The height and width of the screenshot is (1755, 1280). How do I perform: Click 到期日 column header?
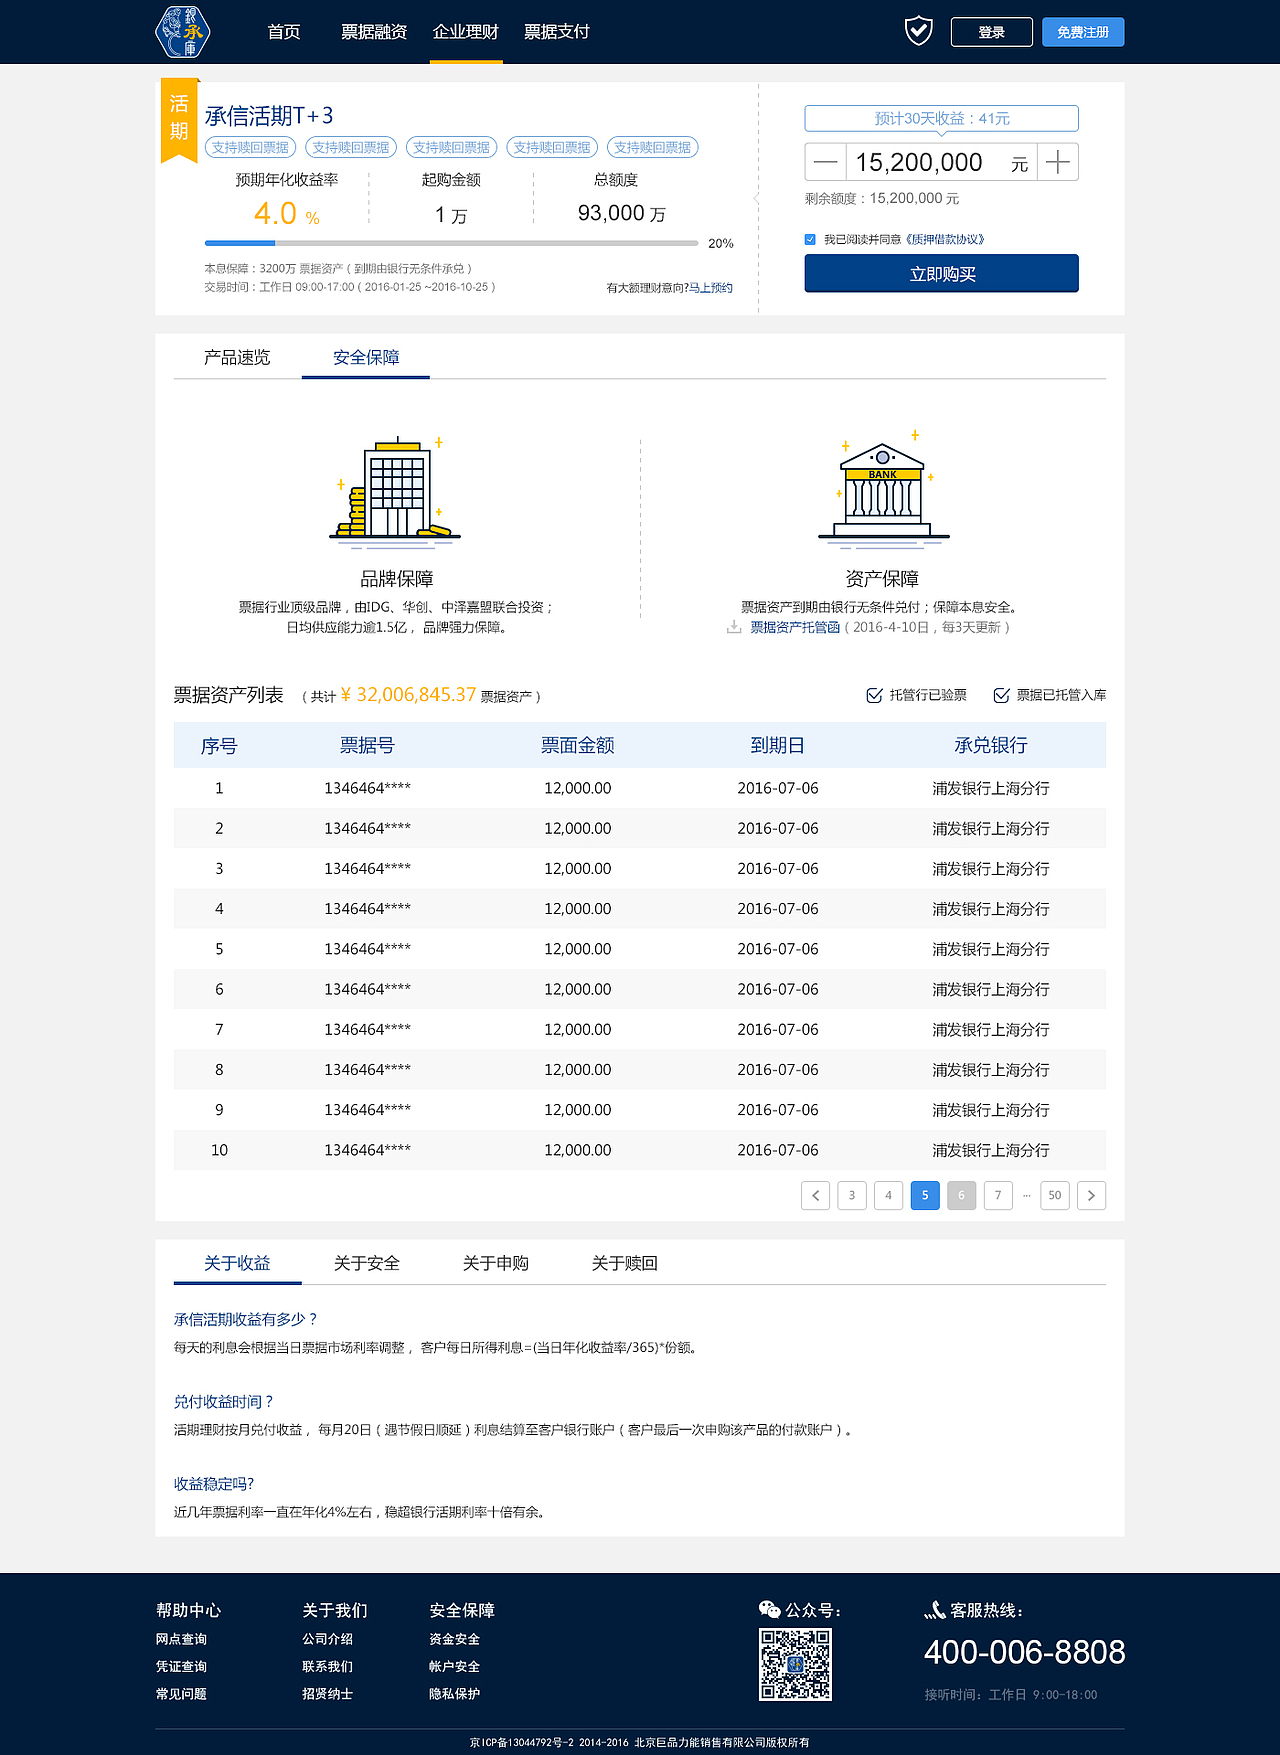778,746
